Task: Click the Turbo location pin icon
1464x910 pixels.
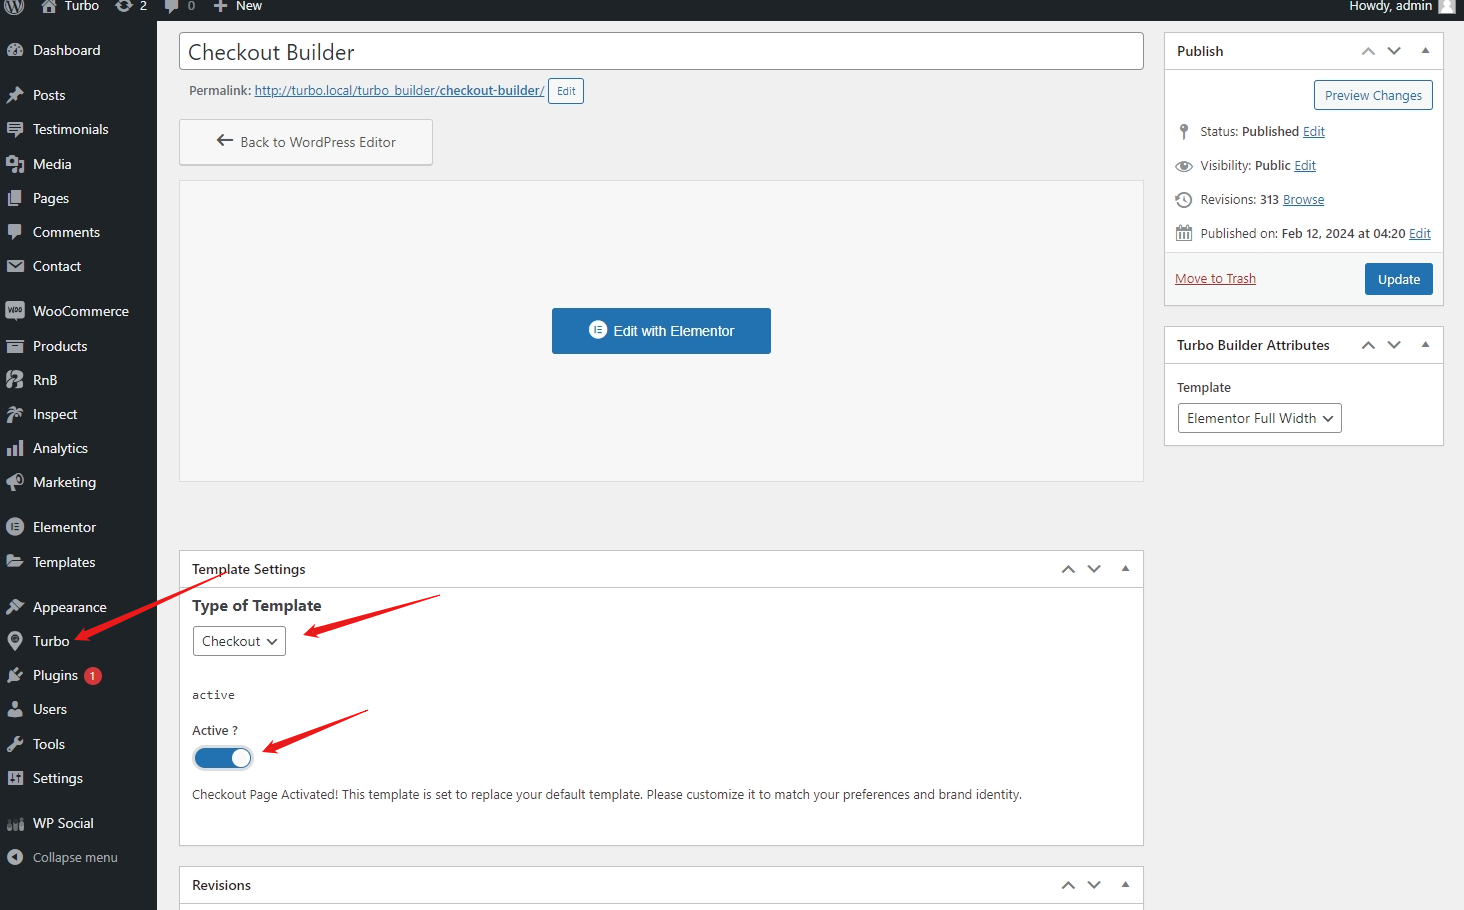Action: coord(15,641)
